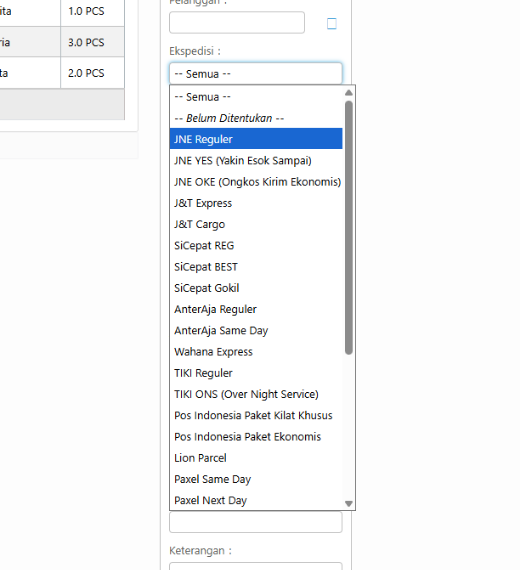Image resolution: width=520 pixels, height=570 pixels.
Task: Pick TIKI ONS (Over Night Service)
Action: [x=256, y=394]
